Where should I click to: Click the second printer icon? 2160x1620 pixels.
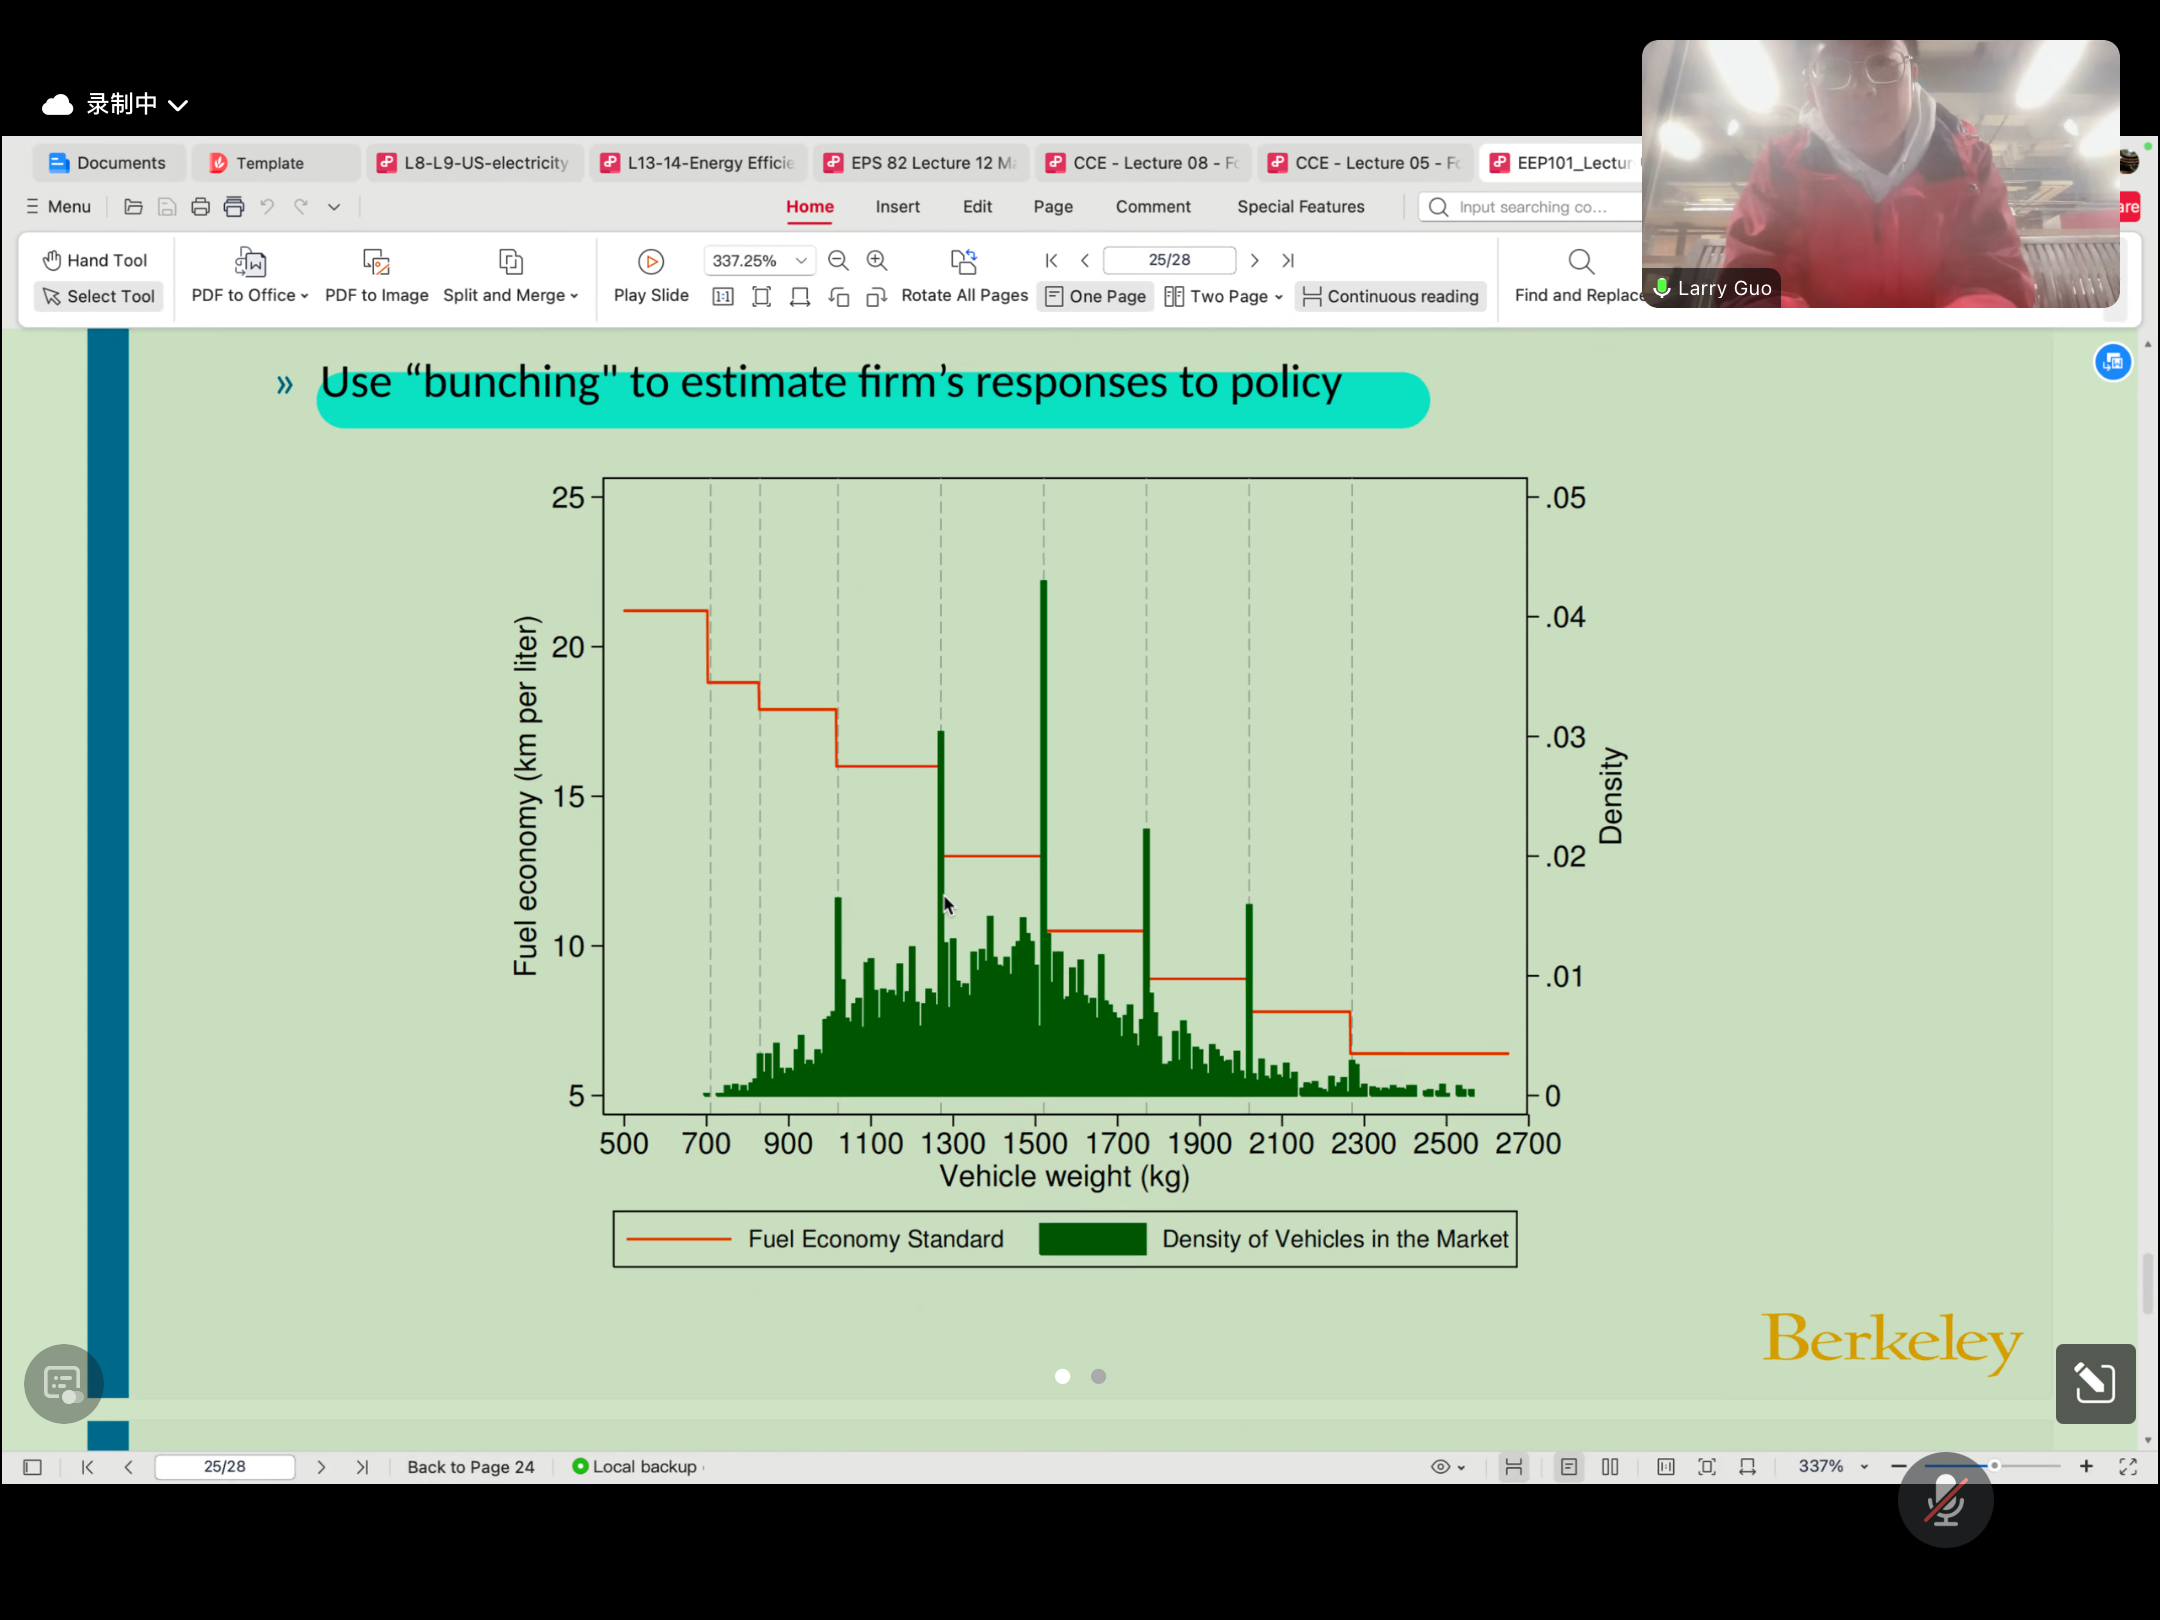coord(234,207)
